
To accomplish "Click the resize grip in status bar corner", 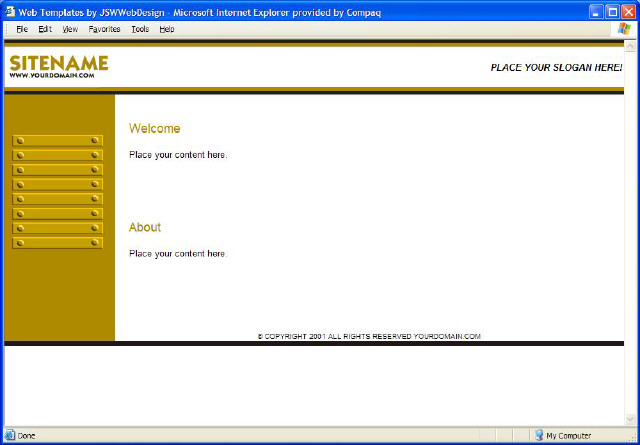I will [632, 437].
